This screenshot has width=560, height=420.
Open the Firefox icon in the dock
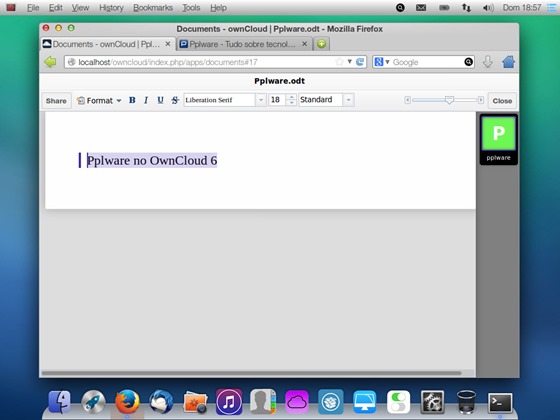(127, 402)
